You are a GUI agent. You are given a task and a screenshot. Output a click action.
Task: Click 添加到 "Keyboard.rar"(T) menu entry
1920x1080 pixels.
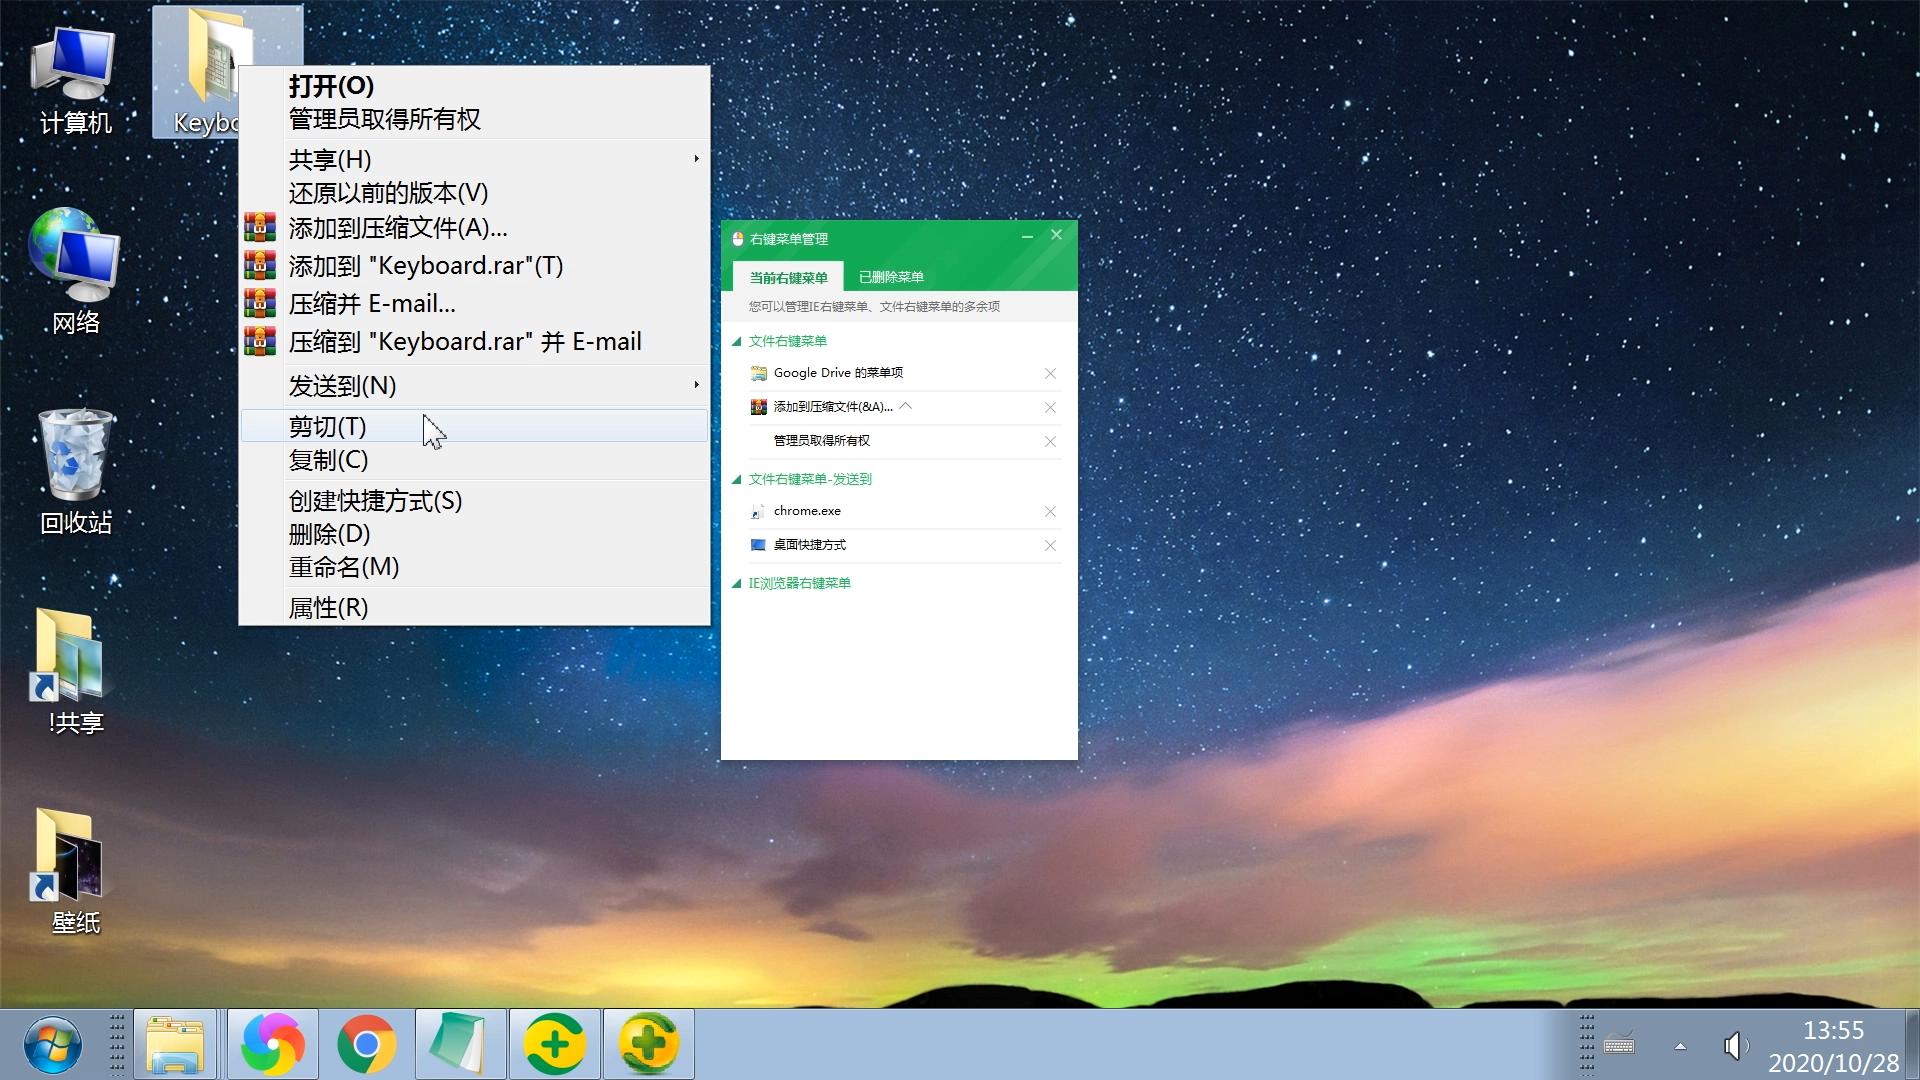pos(426,266)
